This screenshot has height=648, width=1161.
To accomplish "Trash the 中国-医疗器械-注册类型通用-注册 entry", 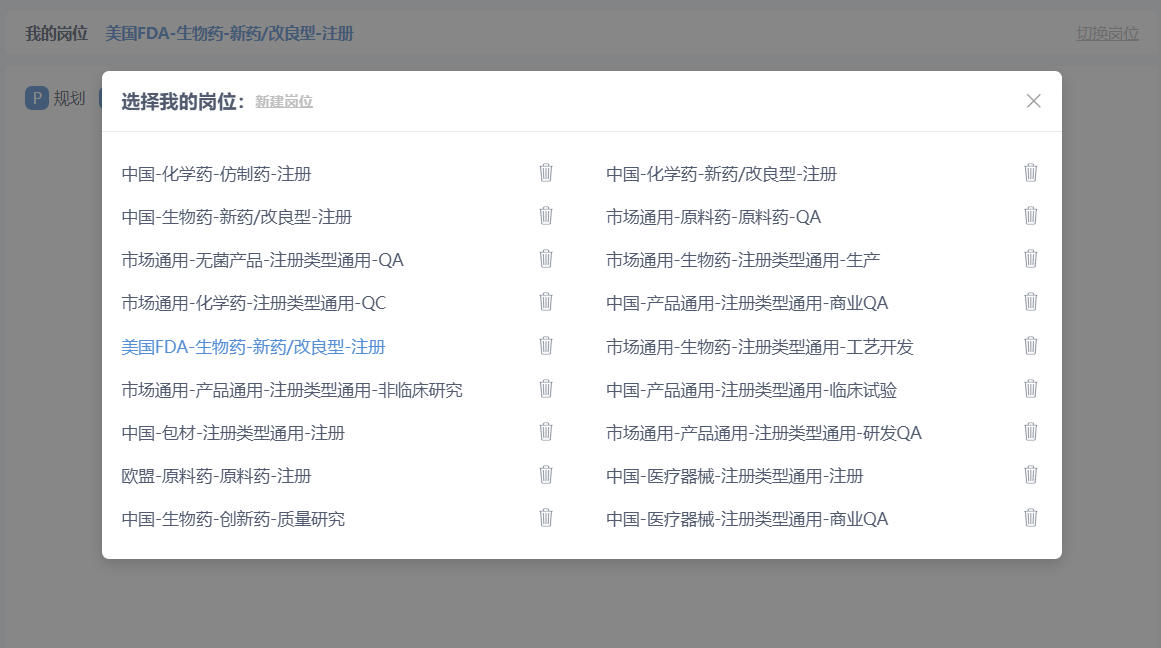I will pos(1031,475).
